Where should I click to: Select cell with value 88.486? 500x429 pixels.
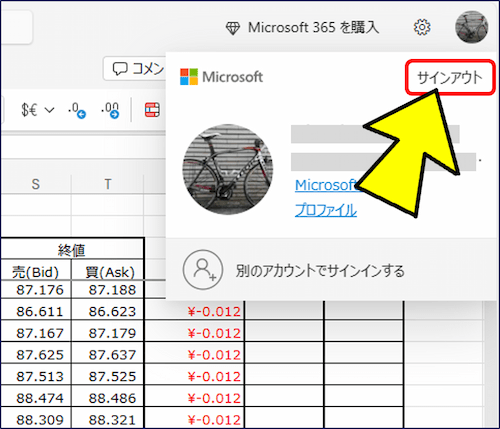pos(108,396)
